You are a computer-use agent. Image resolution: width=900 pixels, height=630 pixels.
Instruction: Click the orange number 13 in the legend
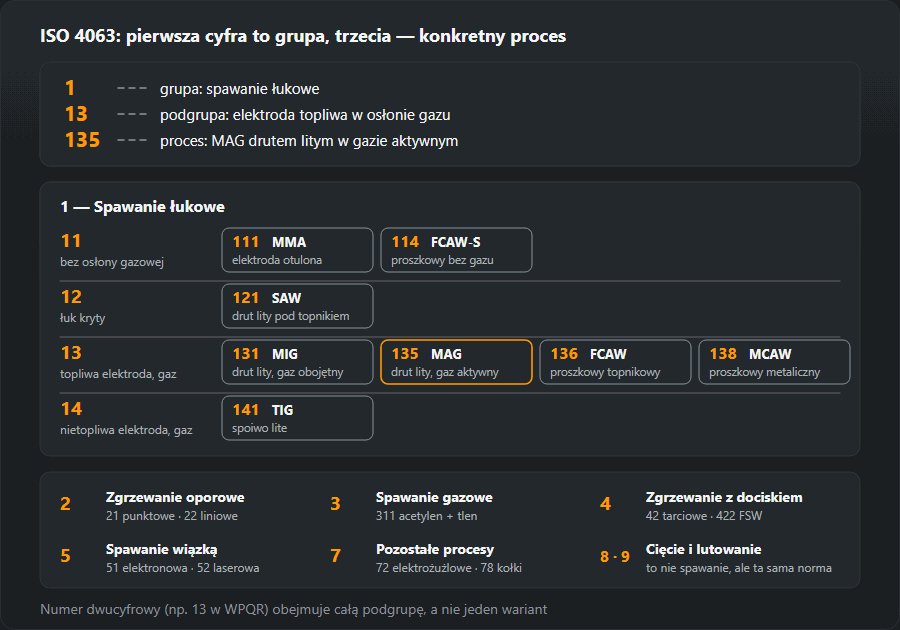[x=76, y=114]
